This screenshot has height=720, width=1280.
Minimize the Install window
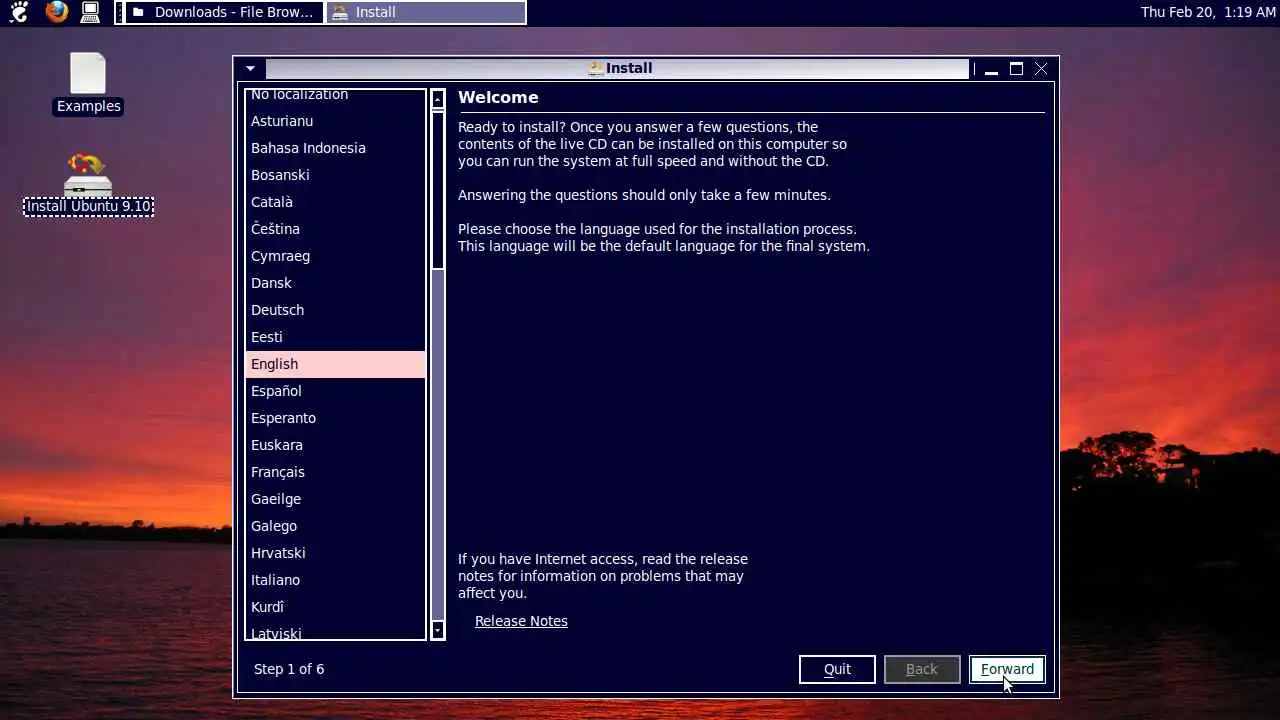(991, 69)
